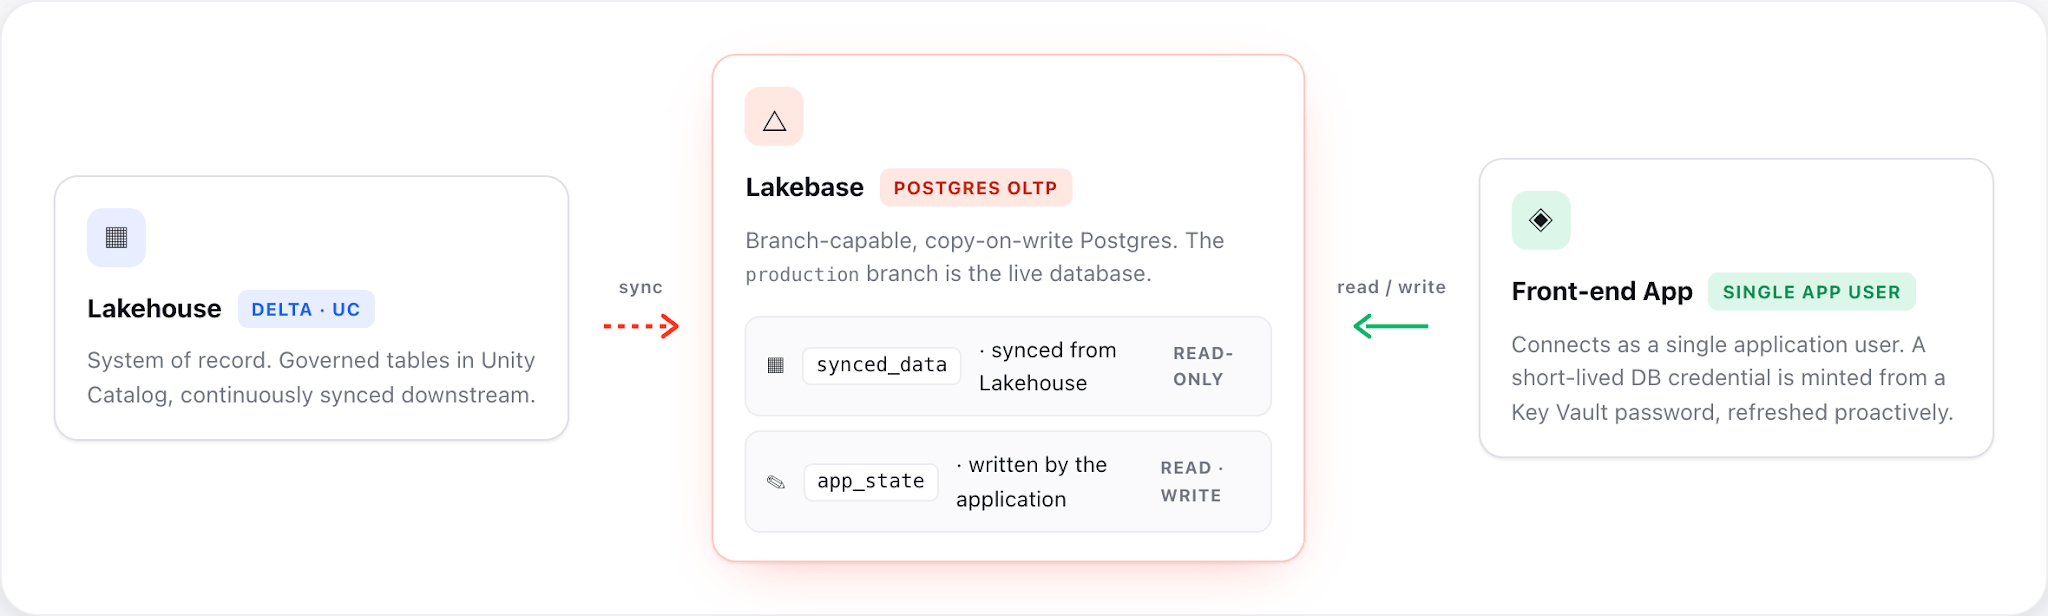Click the red dashed sync arrow
This screenshot has width=2048, height=616.
tap(641, 326)
